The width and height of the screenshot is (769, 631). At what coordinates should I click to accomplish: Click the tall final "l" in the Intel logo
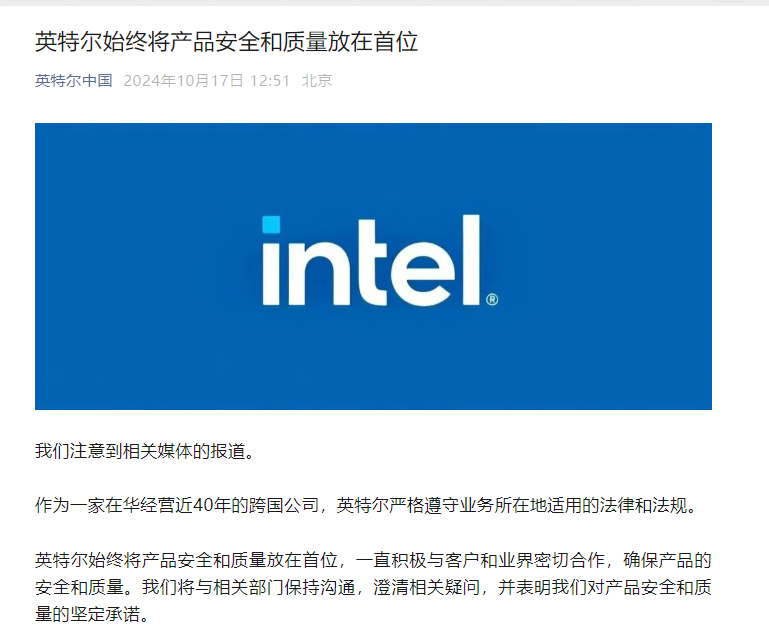tap(473, 258)
